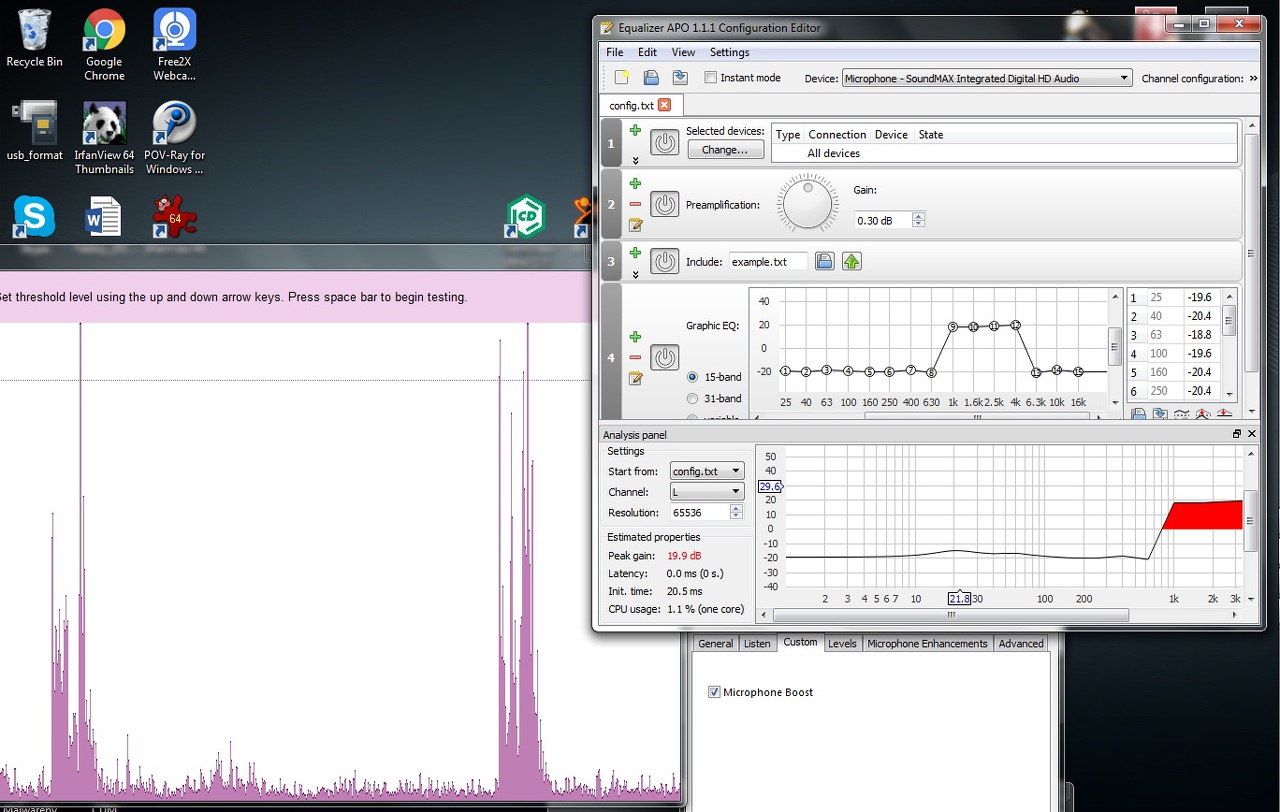
Task: Switch to the Levels tab
Action: point(842,644)
